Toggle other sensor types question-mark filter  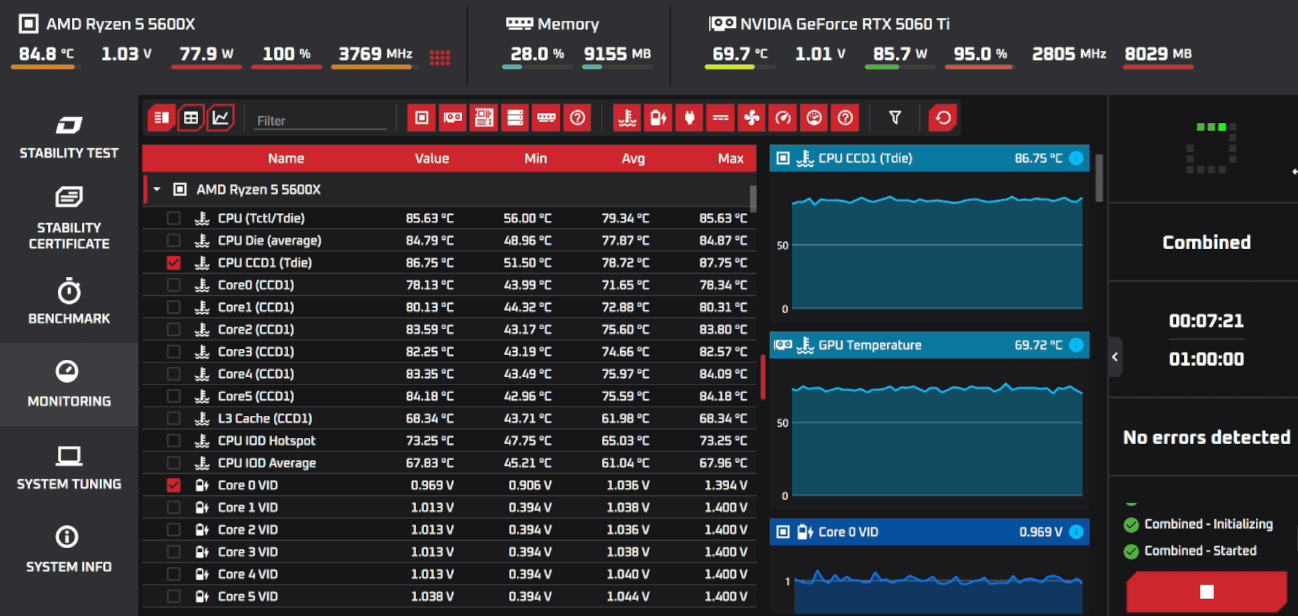point(845,118)
